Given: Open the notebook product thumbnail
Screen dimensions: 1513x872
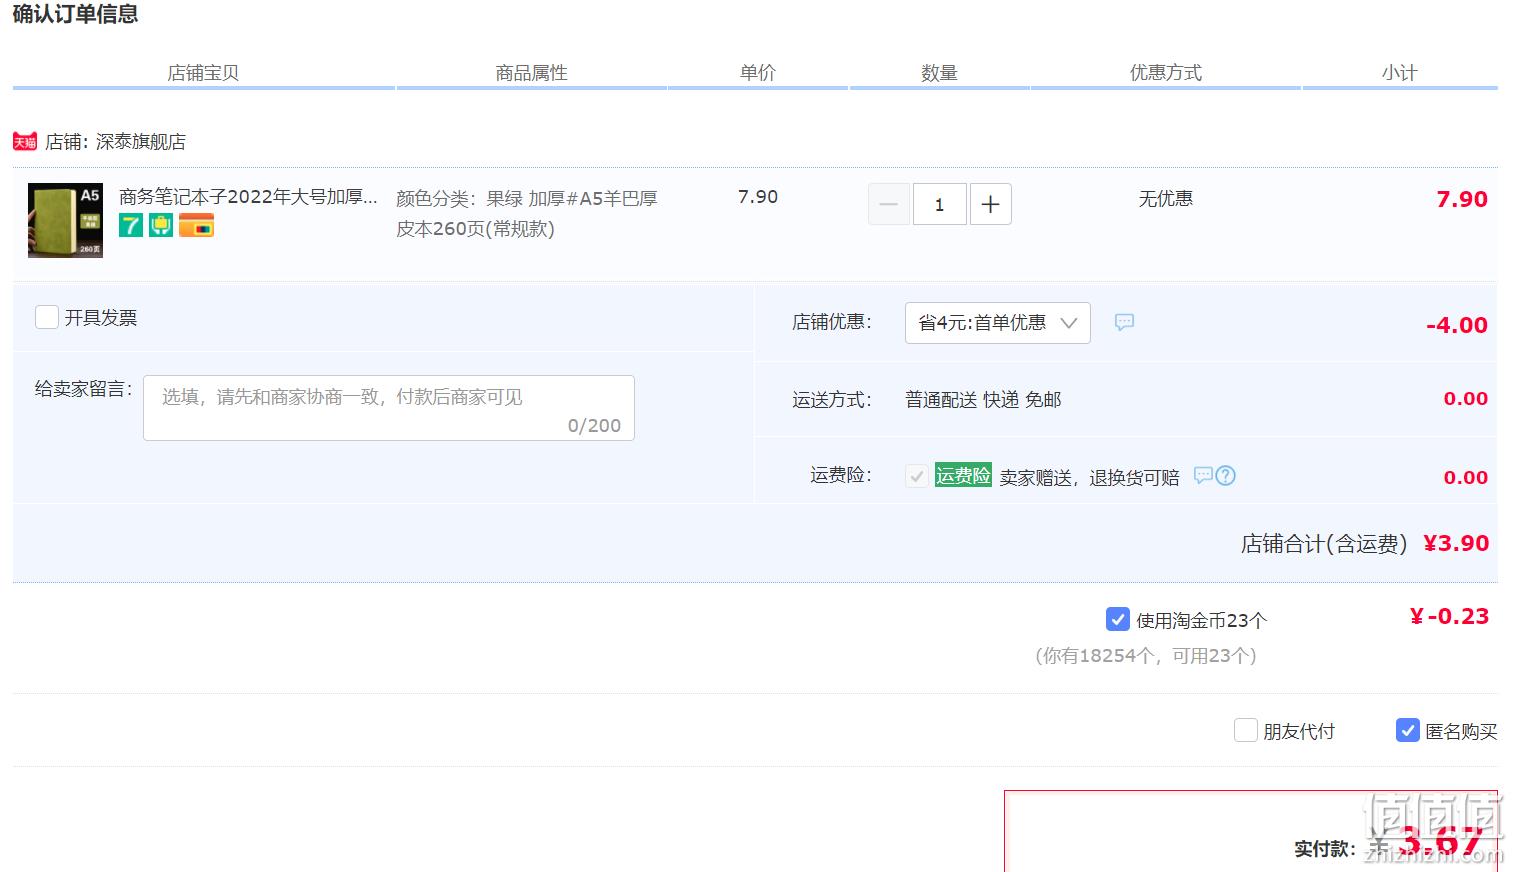Looking at the screenshot, I should tap(65, 220).
